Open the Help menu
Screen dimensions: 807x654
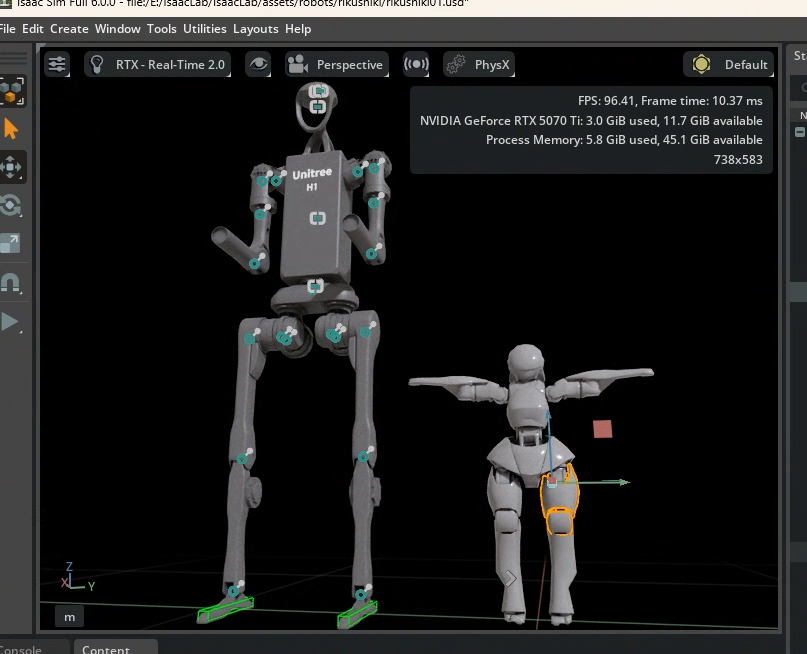pyautogui.click(x=298, y=29)
